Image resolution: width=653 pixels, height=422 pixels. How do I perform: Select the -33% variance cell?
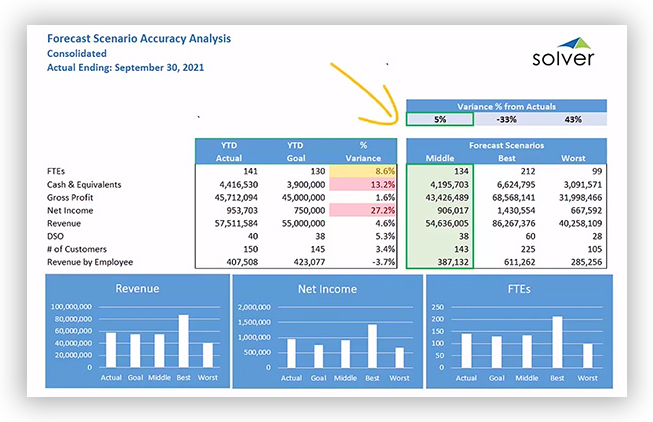click(x=506, y=119)
